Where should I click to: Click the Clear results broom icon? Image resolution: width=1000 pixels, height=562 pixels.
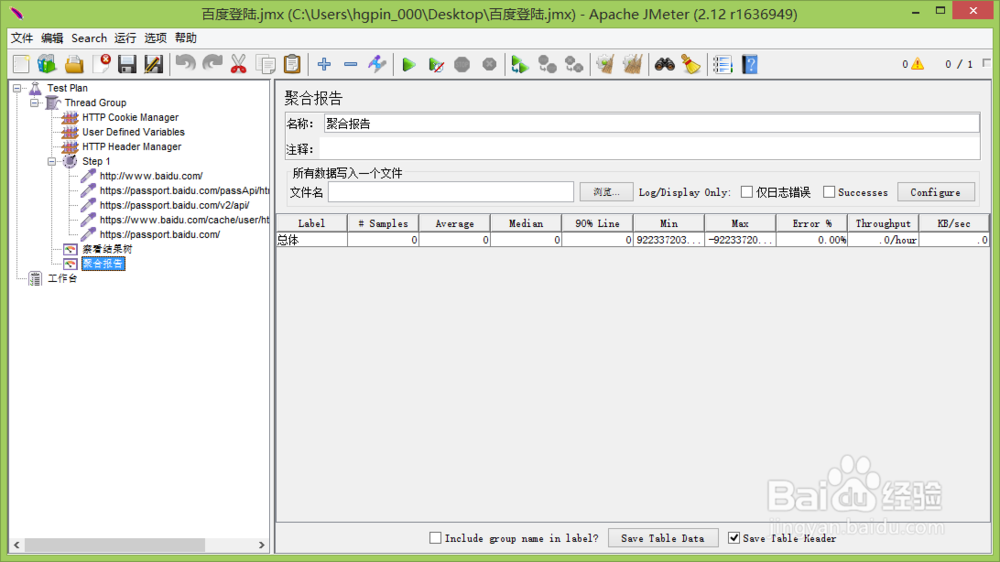(x=605, y=64)
